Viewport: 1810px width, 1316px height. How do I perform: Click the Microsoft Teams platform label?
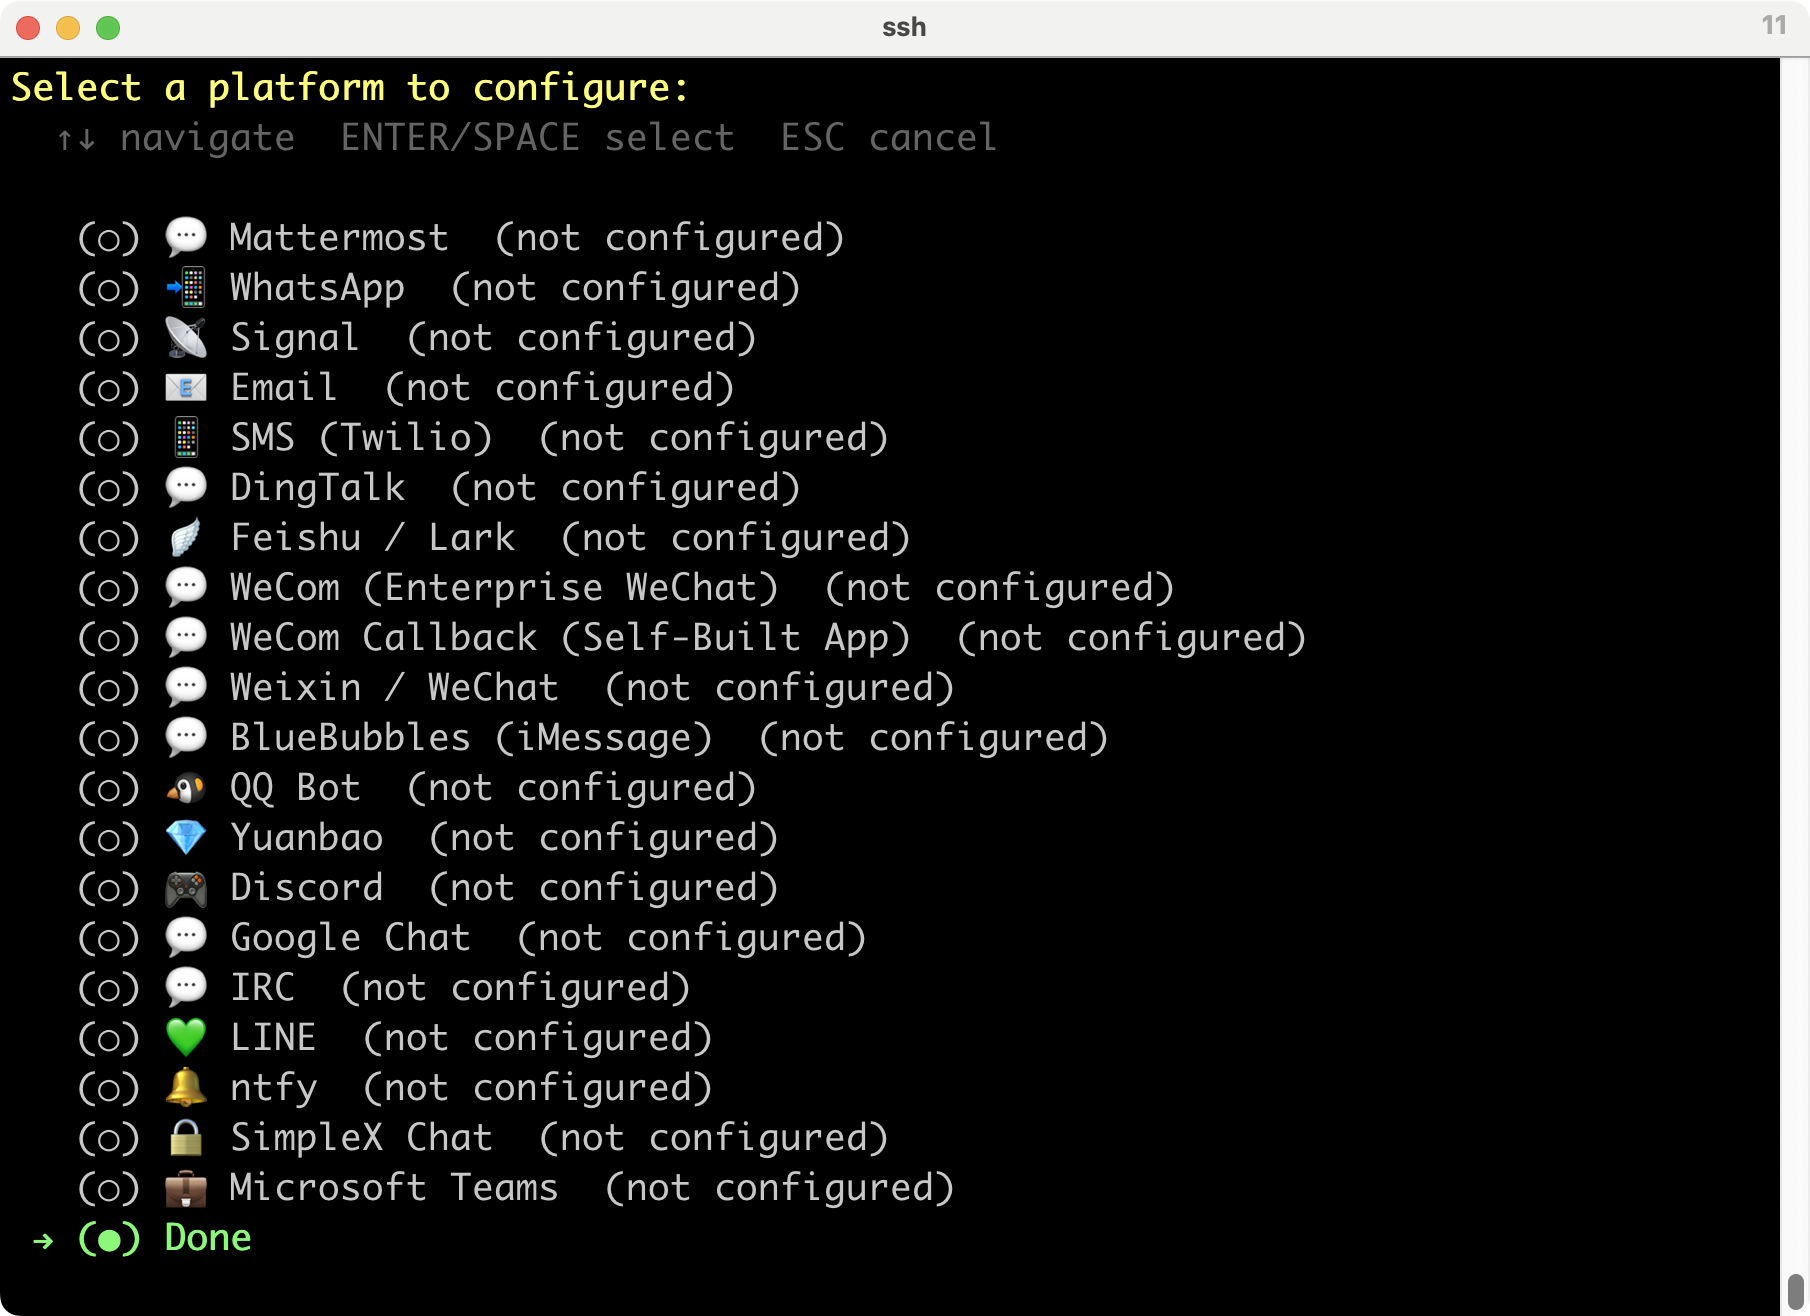(394, 1187)
